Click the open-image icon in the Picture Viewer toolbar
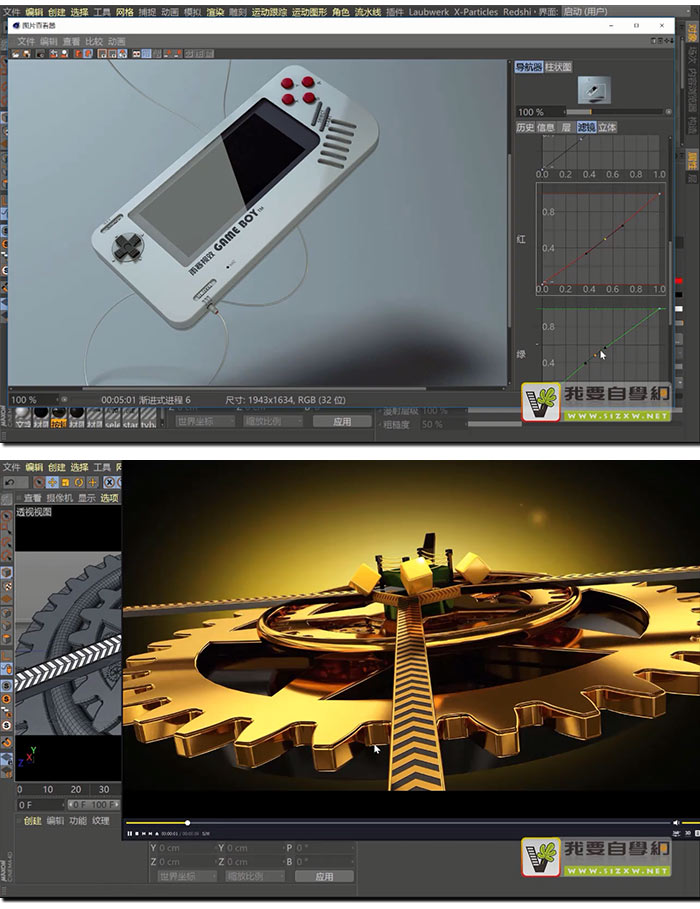 pos(16,53)
